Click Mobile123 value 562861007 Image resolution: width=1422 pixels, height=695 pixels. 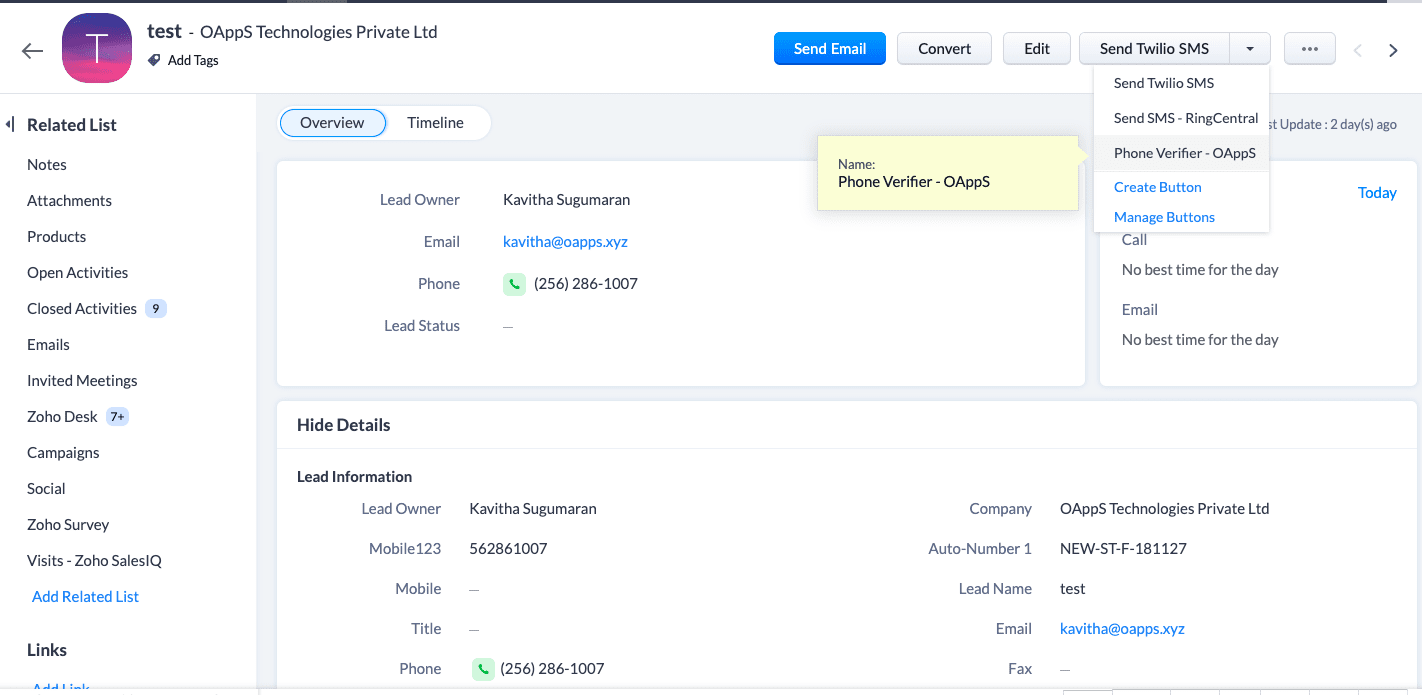pos(508,549)
